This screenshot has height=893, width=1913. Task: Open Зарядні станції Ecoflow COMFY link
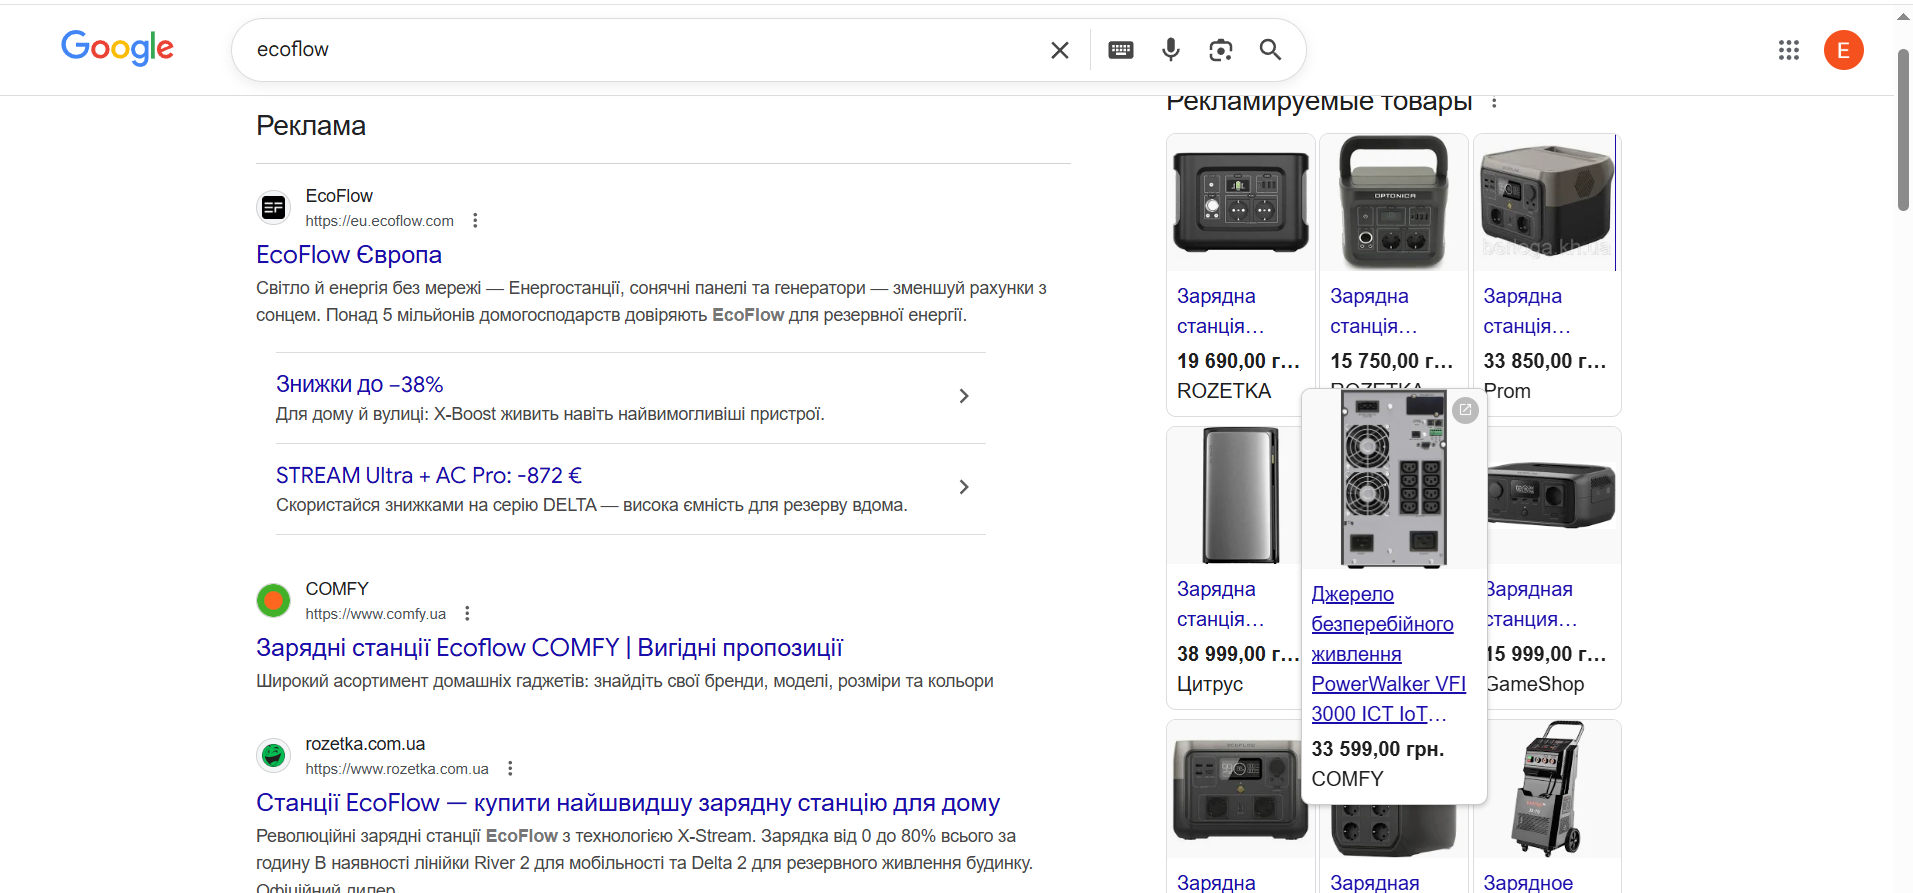[x=549, y=648]
